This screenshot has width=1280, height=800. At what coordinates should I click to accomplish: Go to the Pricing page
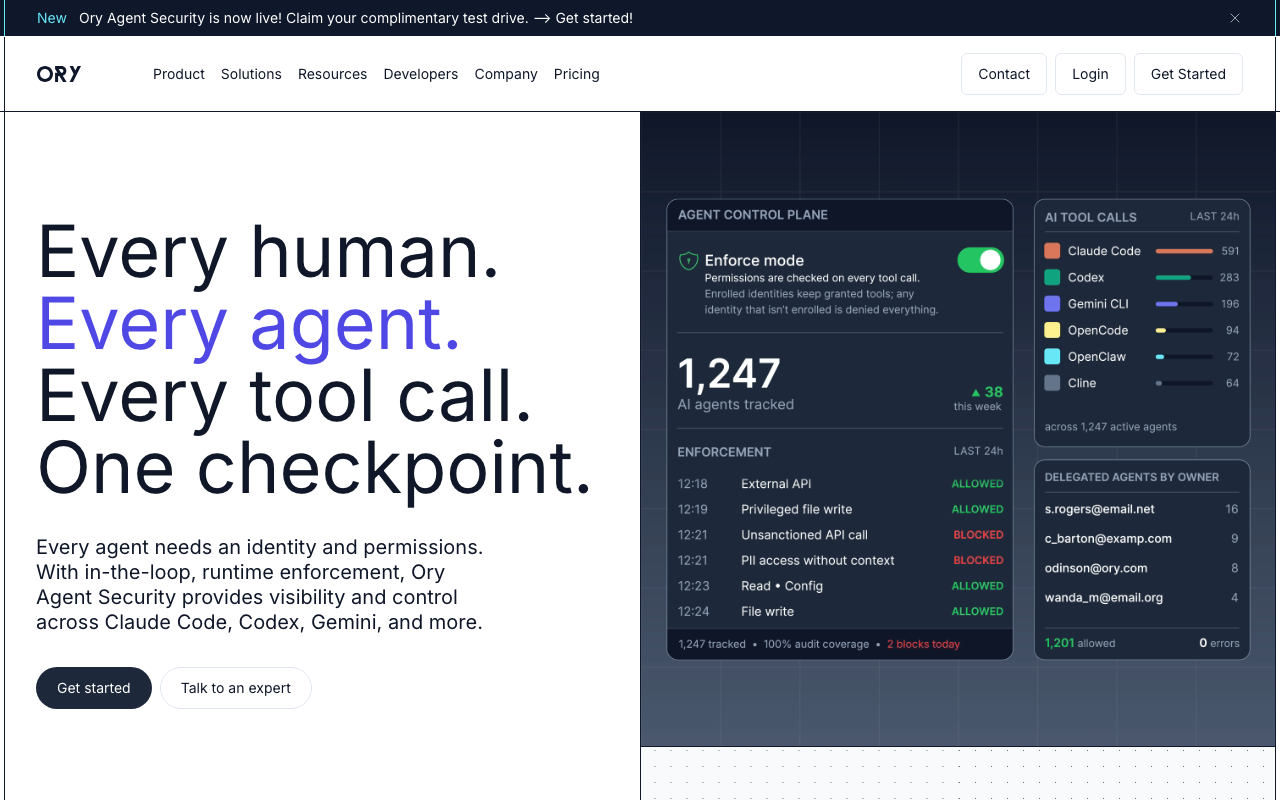click(577, 74)
